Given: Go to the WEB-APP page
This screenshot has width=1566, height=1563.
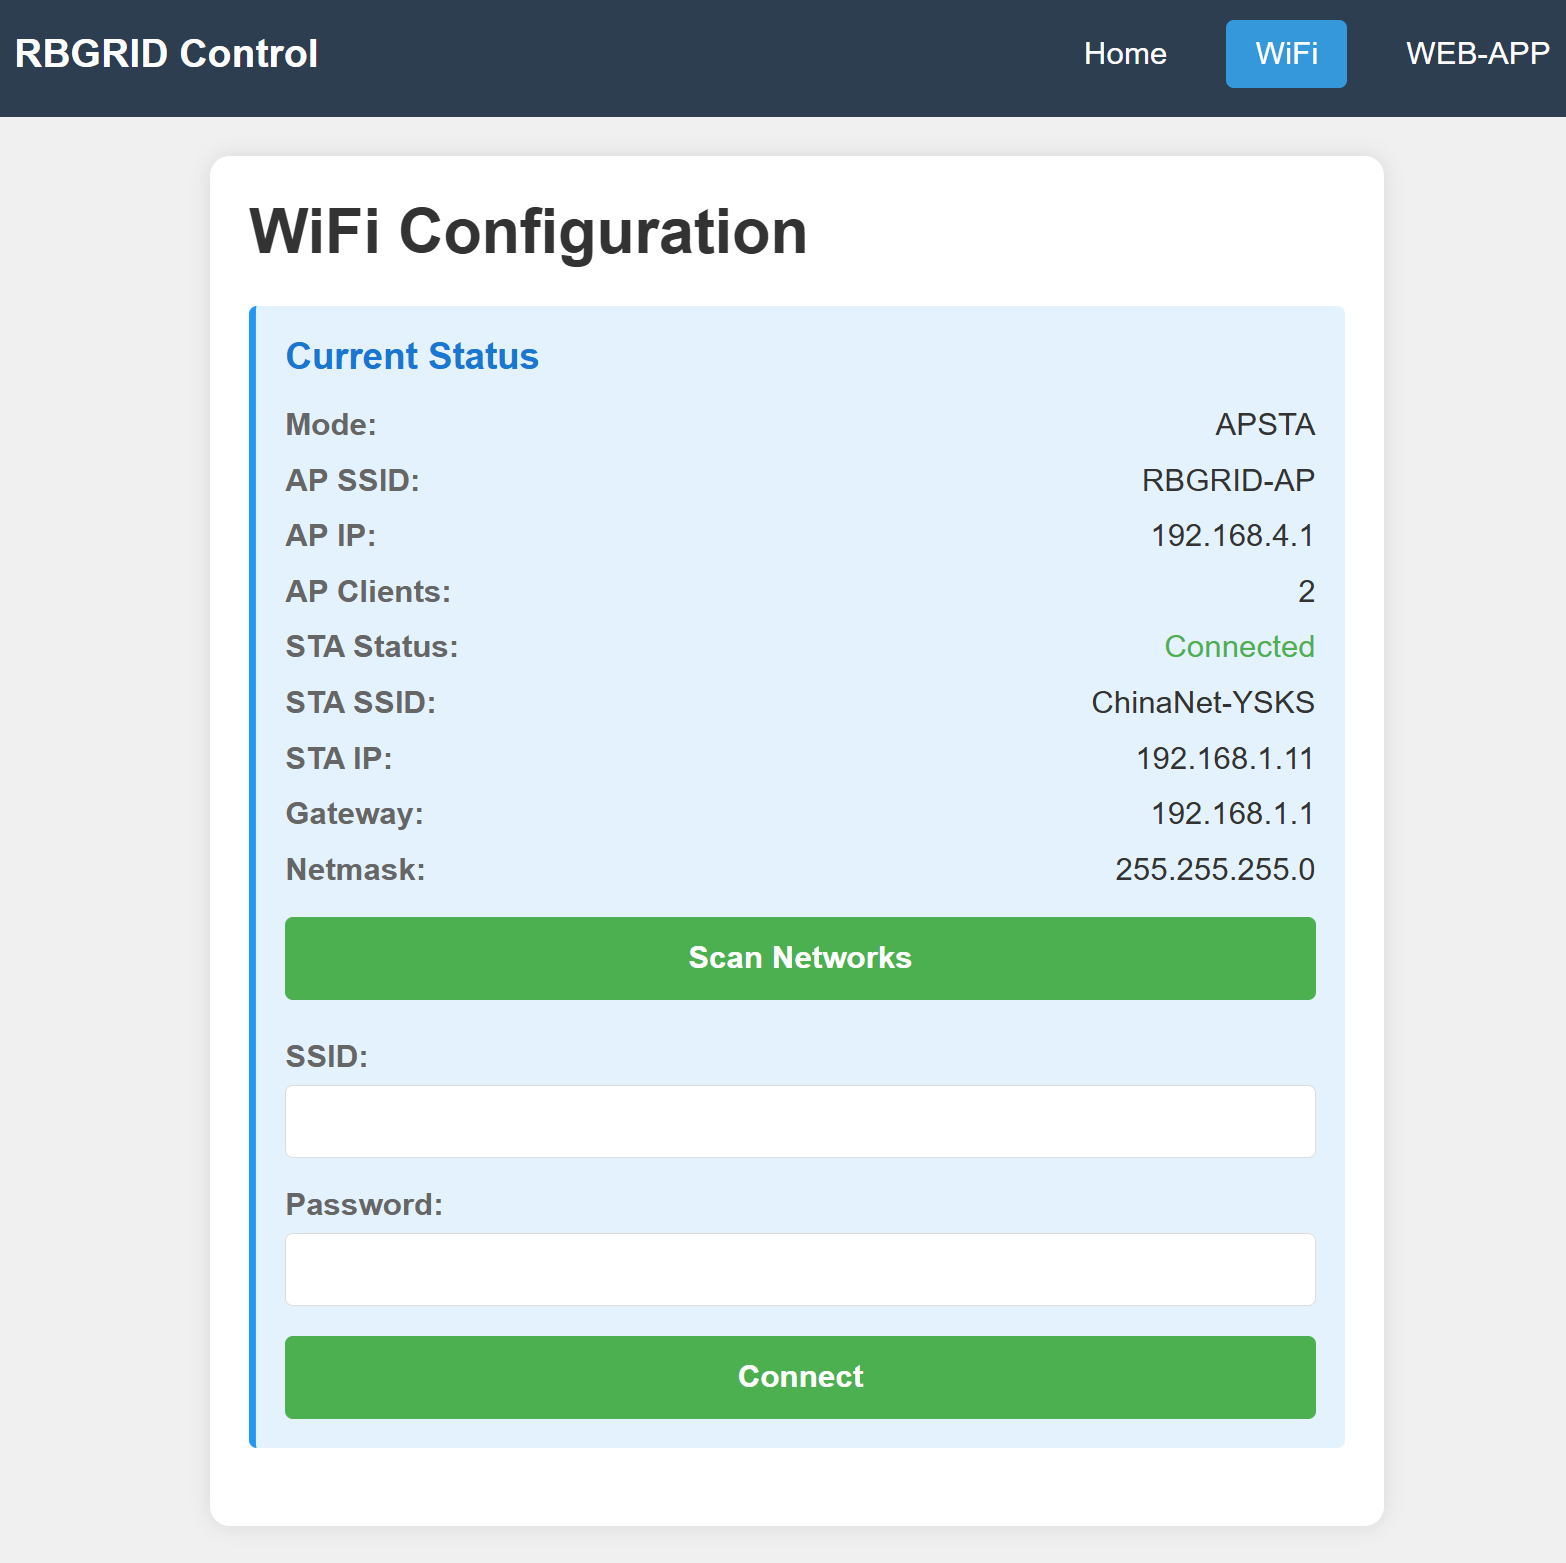Looking at the screenshot, I should pyautogui.click(x=1477, y=54).
